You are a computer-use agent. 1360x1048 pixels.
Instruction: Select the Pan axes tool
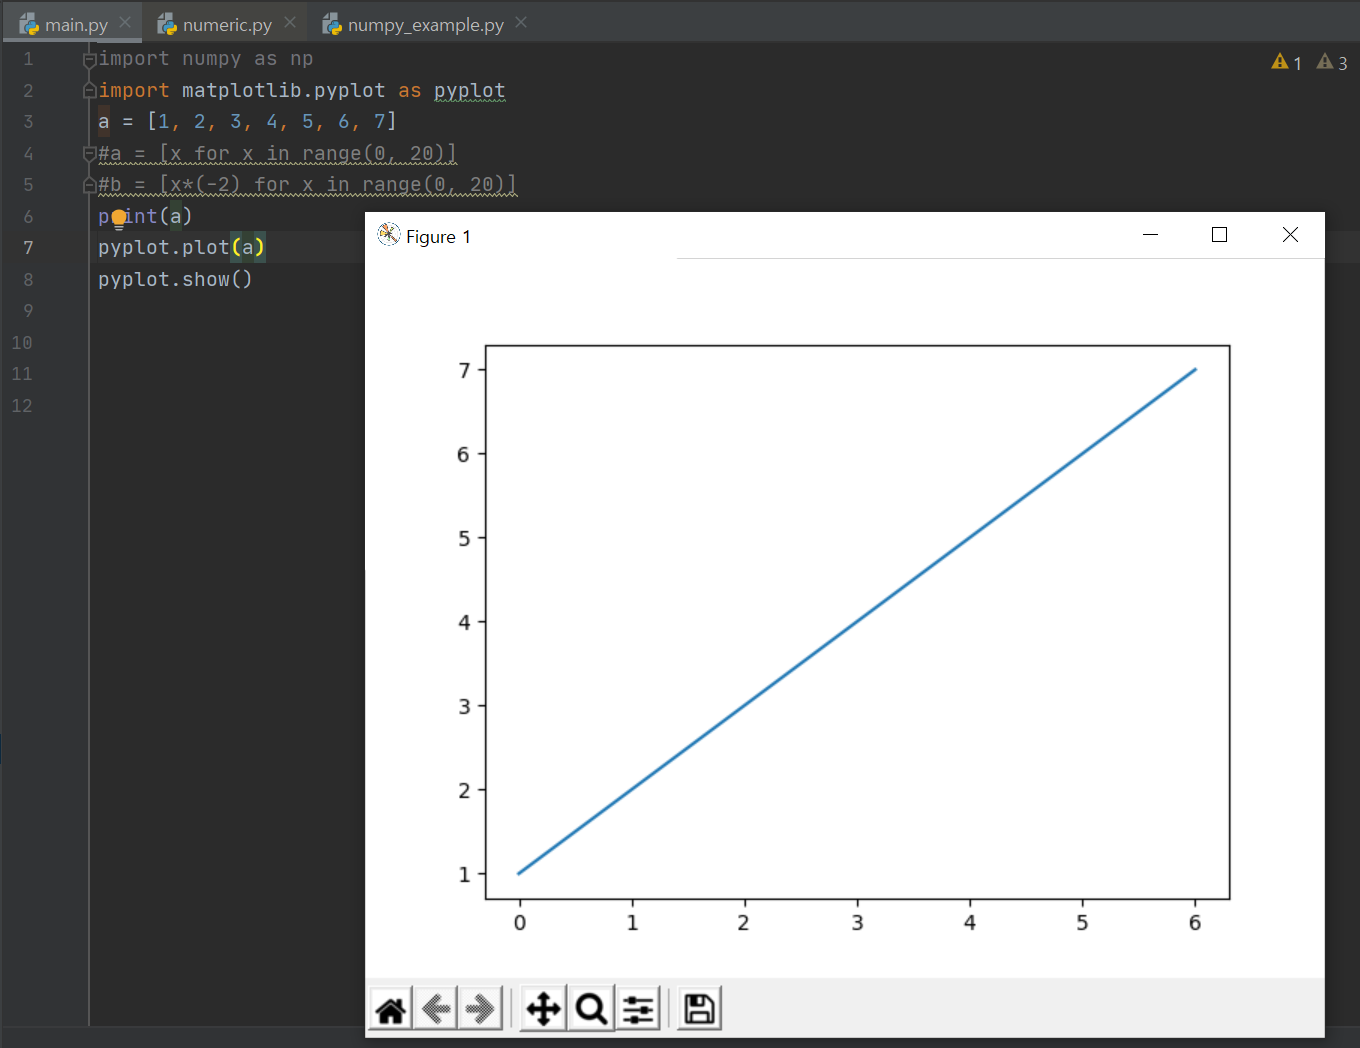tap(543, 1010)
